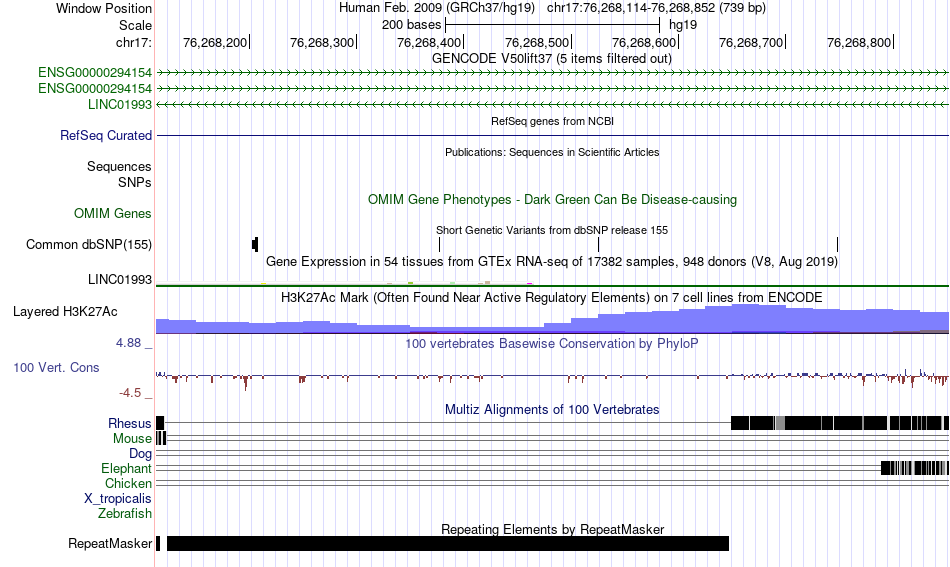Click the 4.88 PhyloP scale maximum
Viewport: 950px width, 567px height.
(x=128, y=343)
